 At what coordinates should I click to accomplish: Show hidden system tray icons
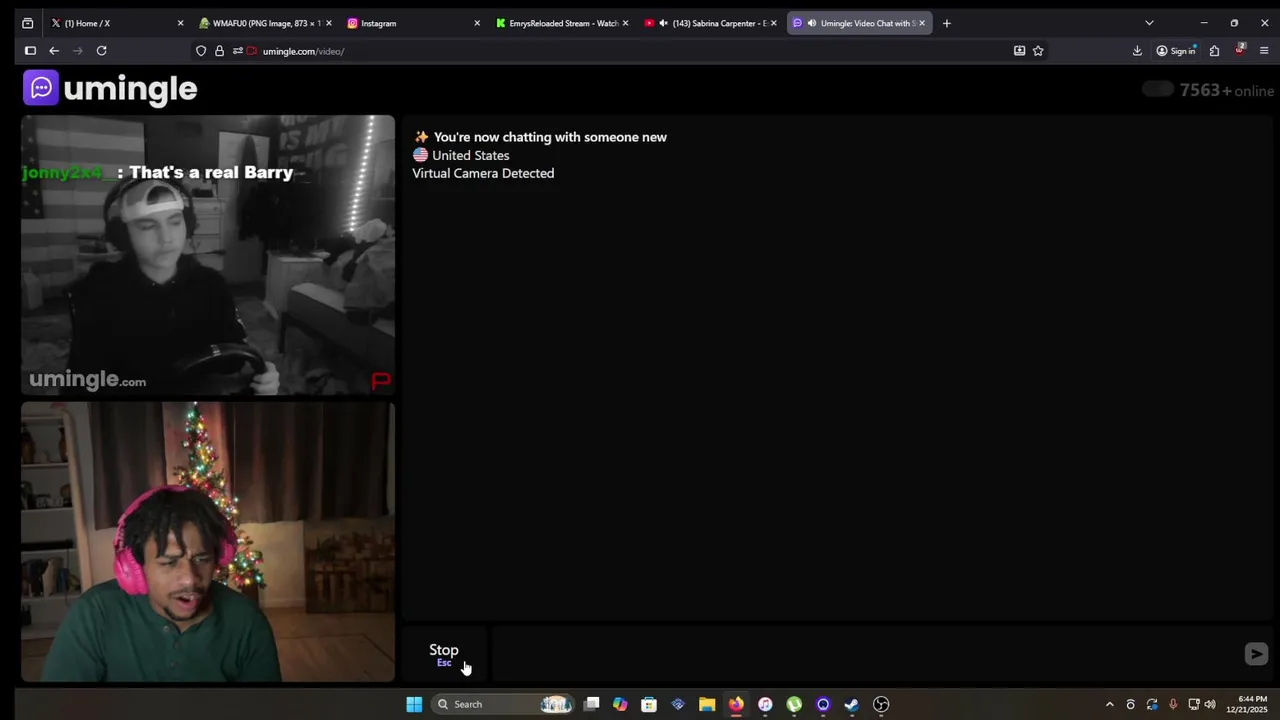pos(1109,704)
